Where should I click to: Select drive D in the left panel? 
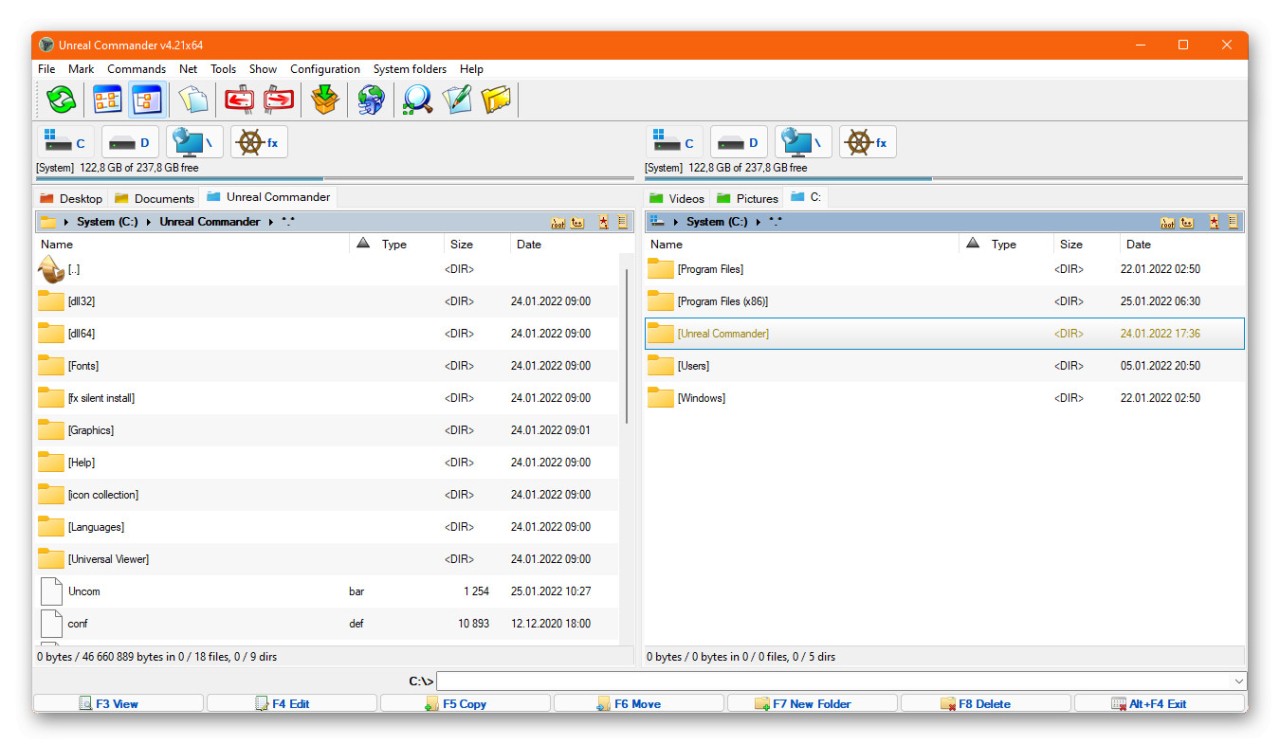(x=130, y=143)
